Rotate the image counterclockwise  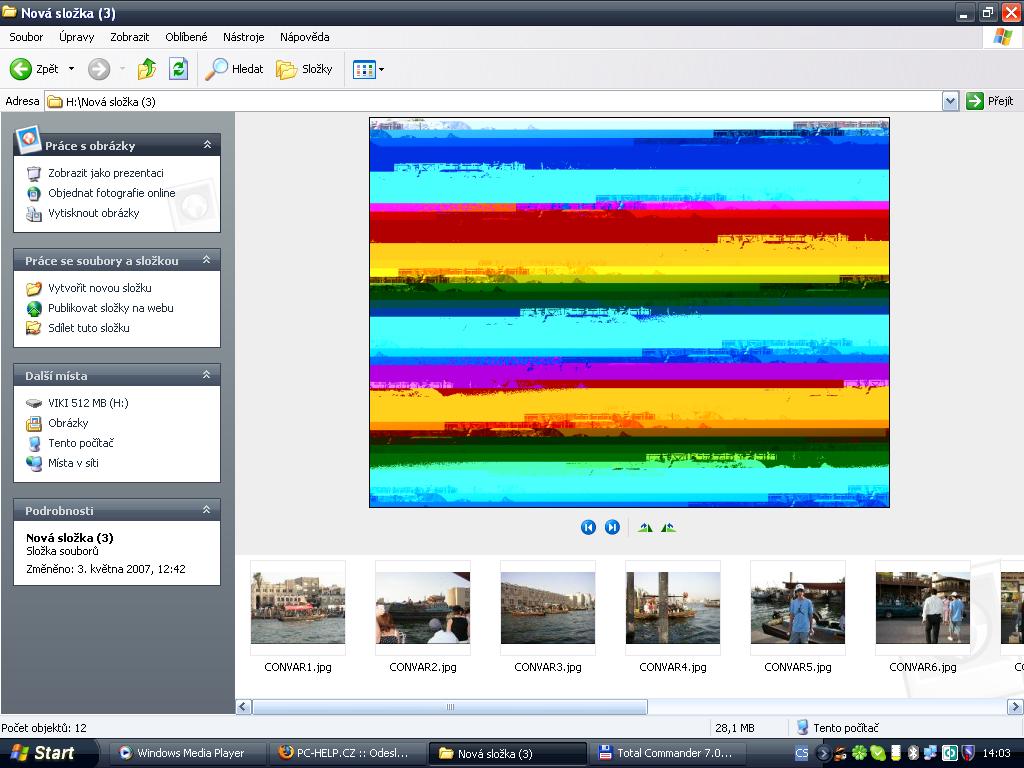668,527
